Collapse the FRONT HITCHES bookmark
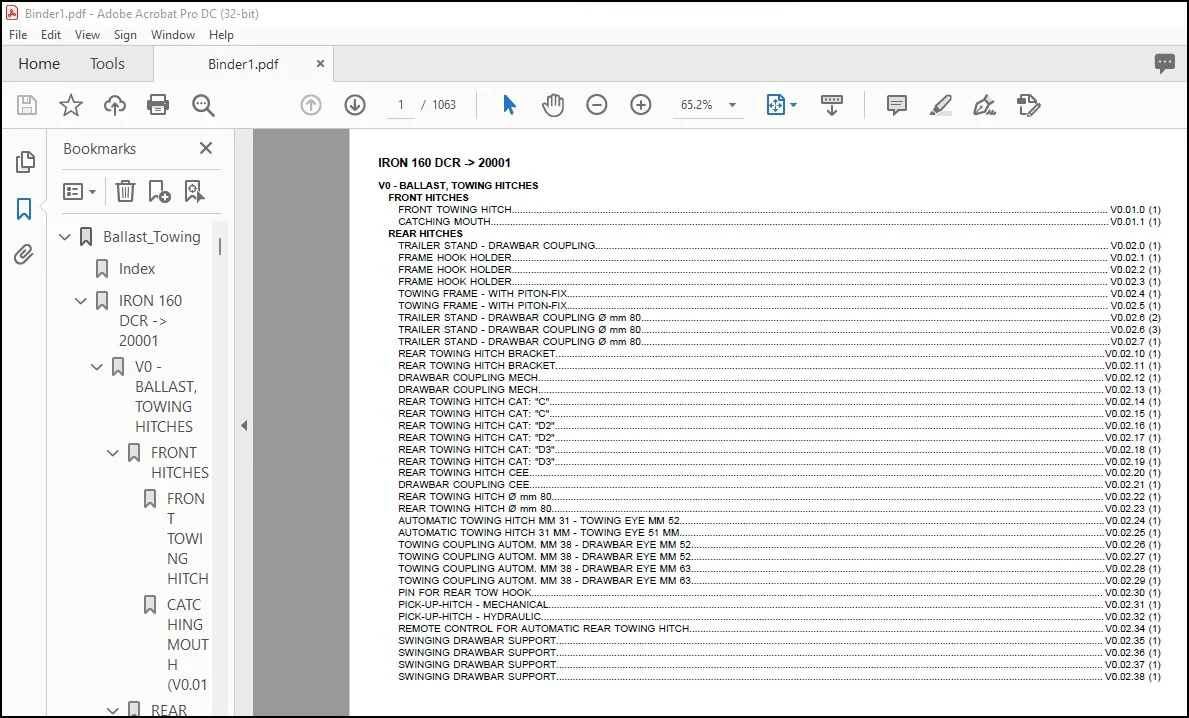The height and width of the screenshot is (718, 1189). click(x=113, y=453)
